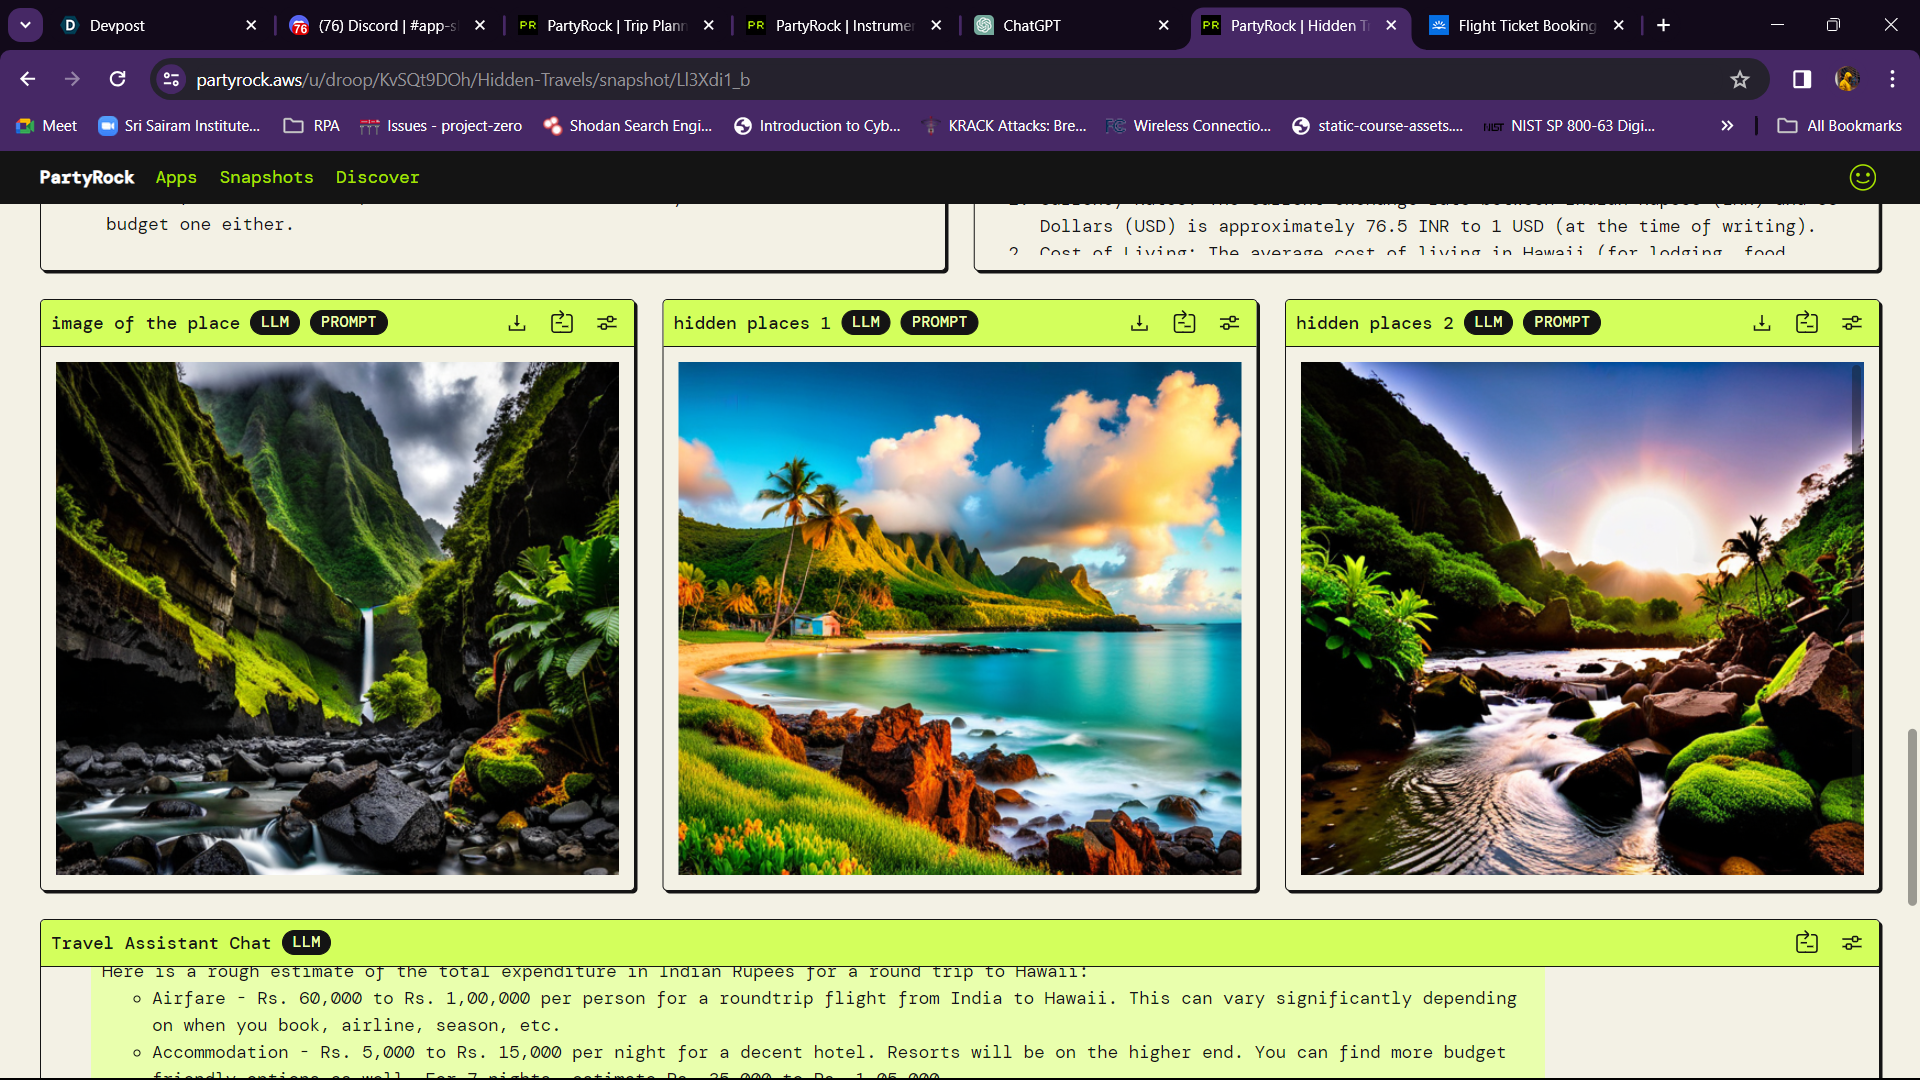The height and width of the screenshot is (1080, 1920).
Task: Toggle PROMPT badge on 'hidden places 2'
Action: (1561, 322)
